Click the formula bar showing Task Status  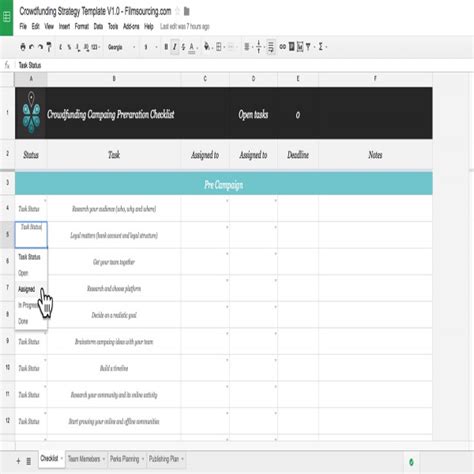[x=243, y=65]
